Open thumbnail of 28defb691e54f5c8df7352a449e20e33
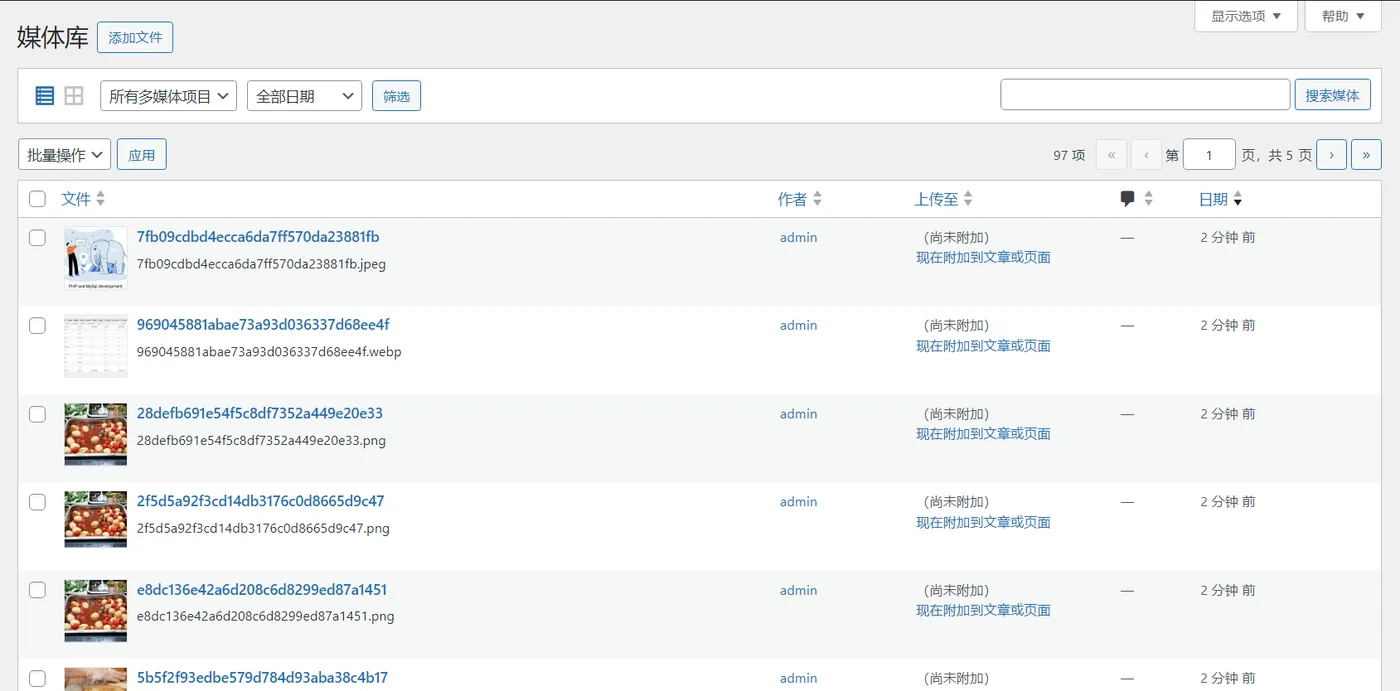 pos(96,434)
